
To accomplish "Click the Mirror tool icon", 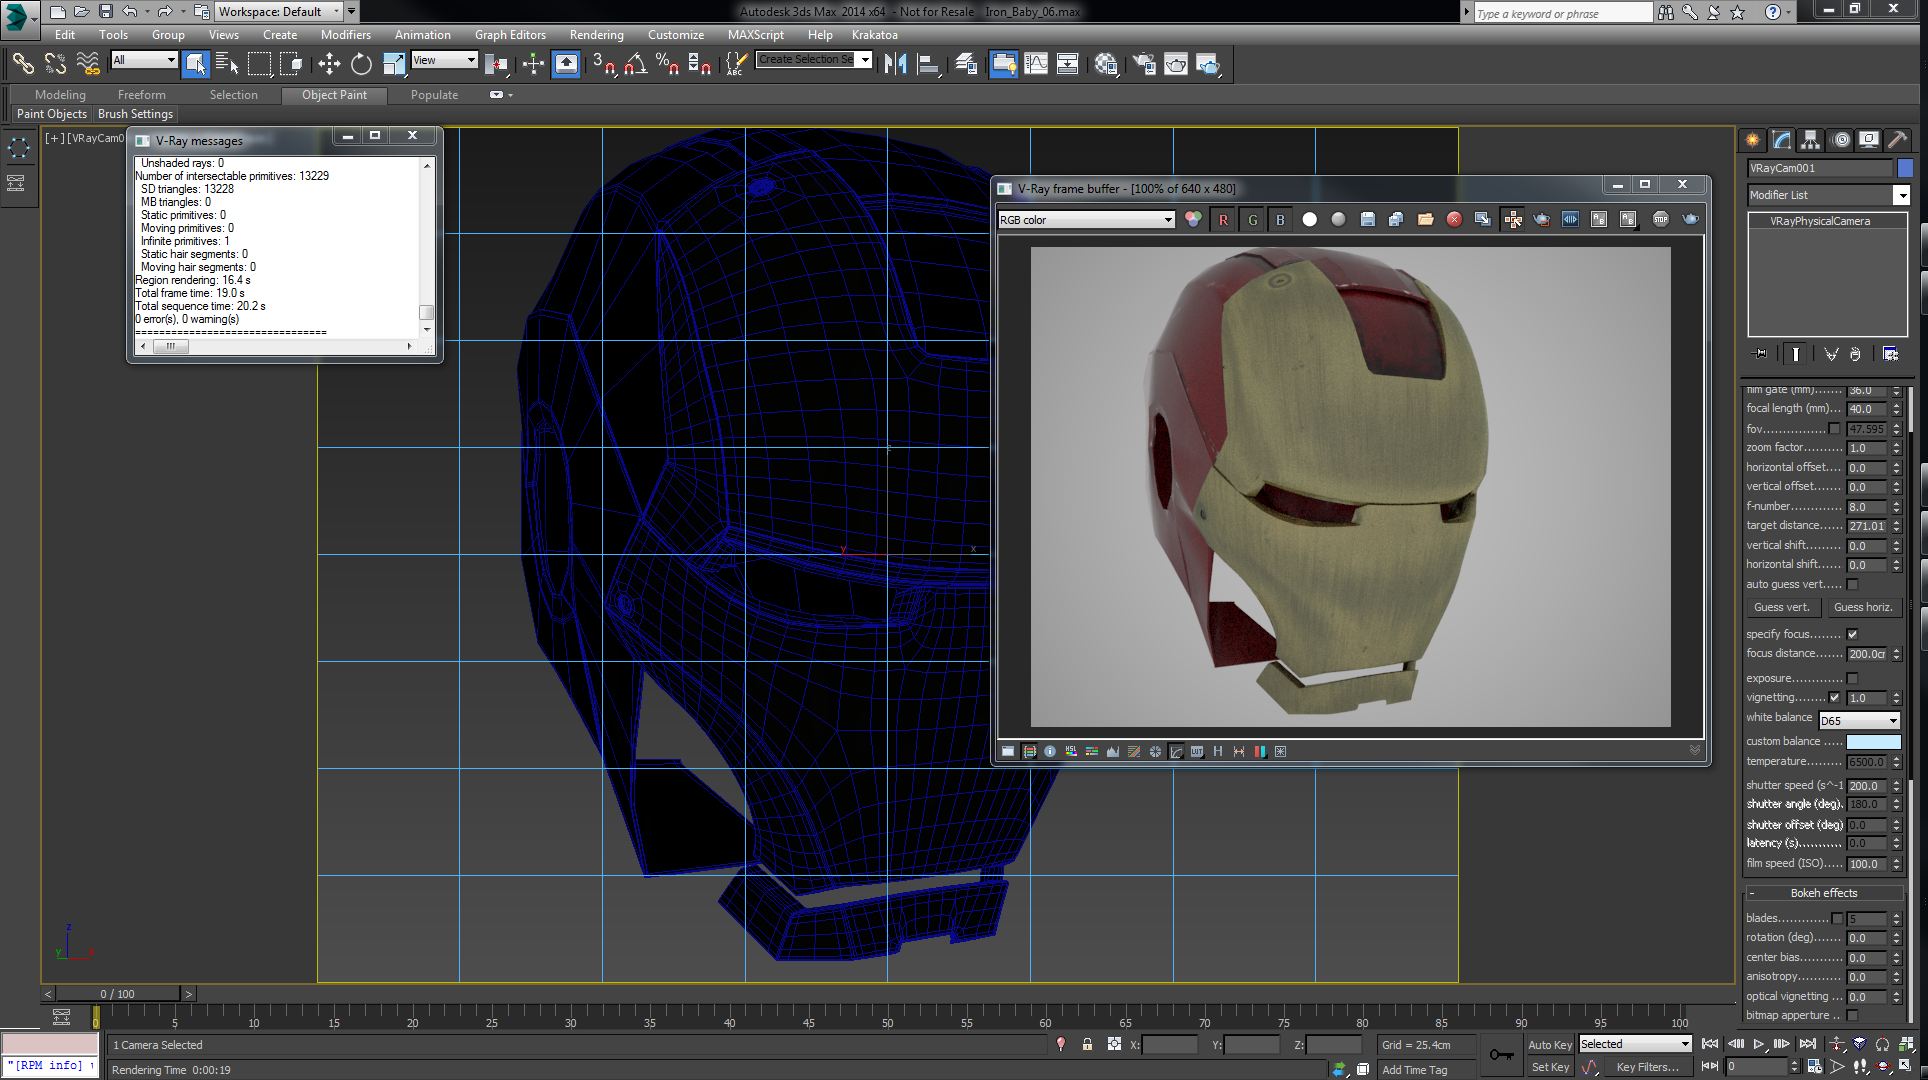I will coord(896,64).
